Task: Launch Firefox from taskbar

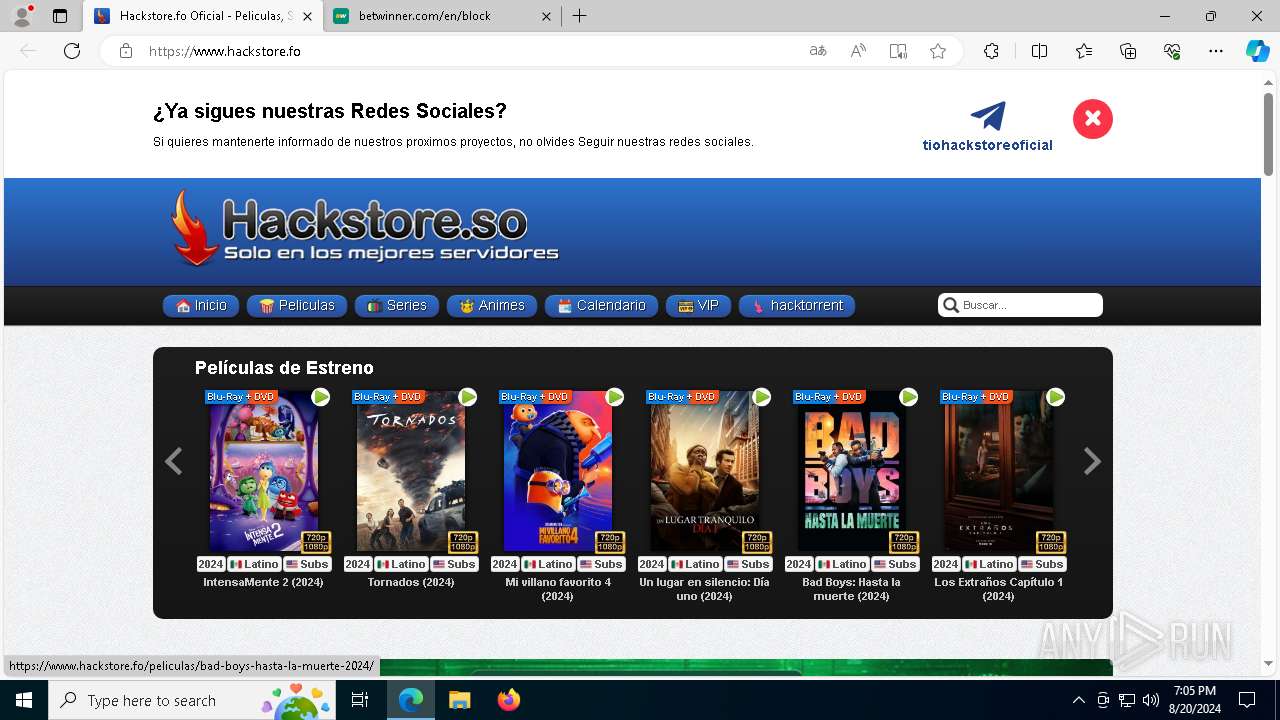Action: coord(509,700)
